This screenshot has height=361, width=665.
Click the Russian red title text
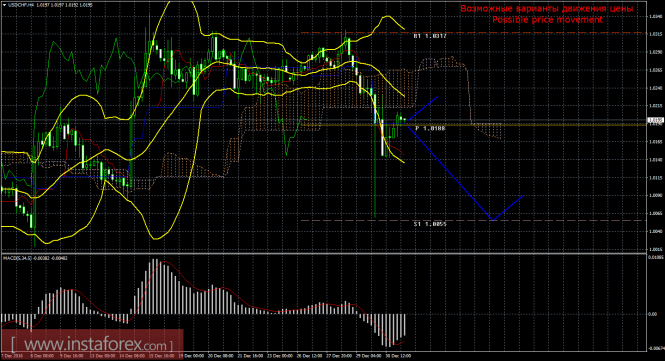click(547, 8)
